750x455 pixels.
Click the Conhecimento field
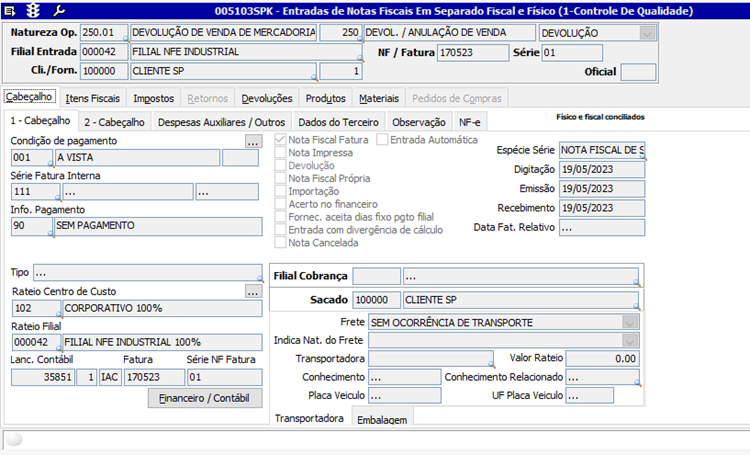click(x=405, y=377)
